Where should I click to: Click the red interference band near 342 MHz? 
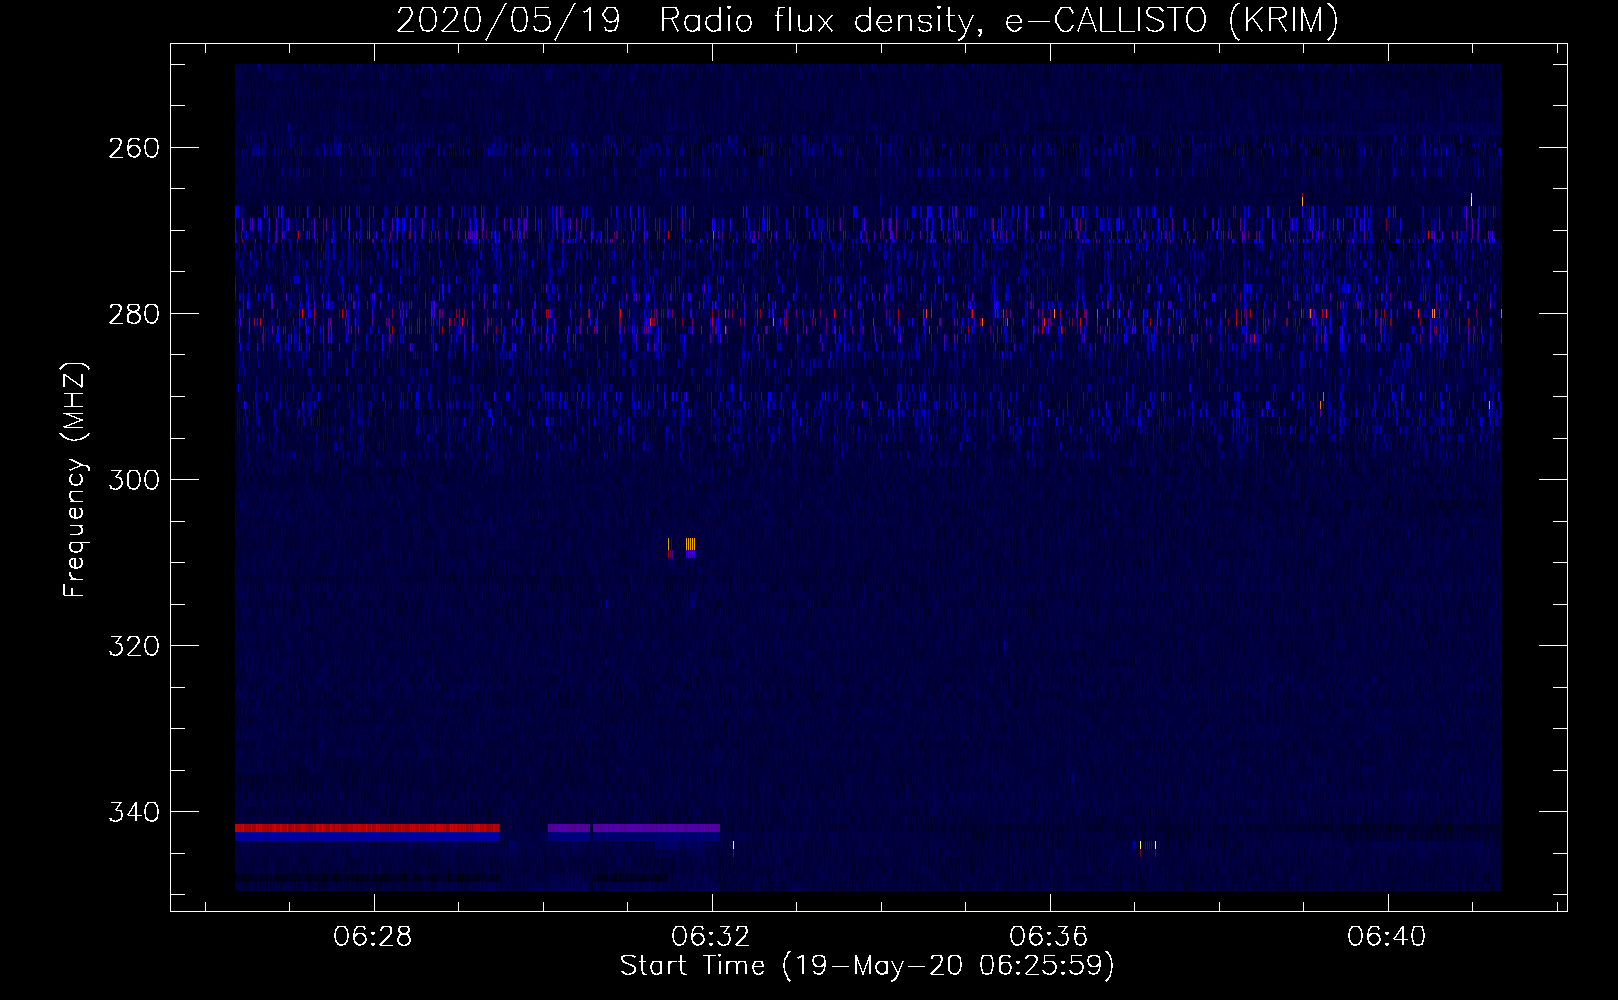click(x=367, y=828)
